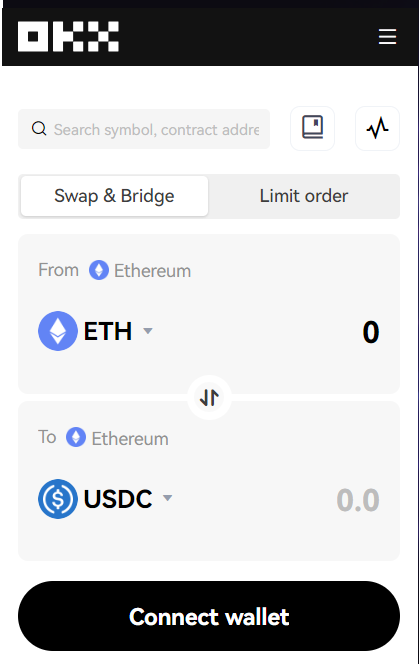Switch to the Swap & Bridge tab
The height and width of the screenshot is (664, 419).
(114, 196)
